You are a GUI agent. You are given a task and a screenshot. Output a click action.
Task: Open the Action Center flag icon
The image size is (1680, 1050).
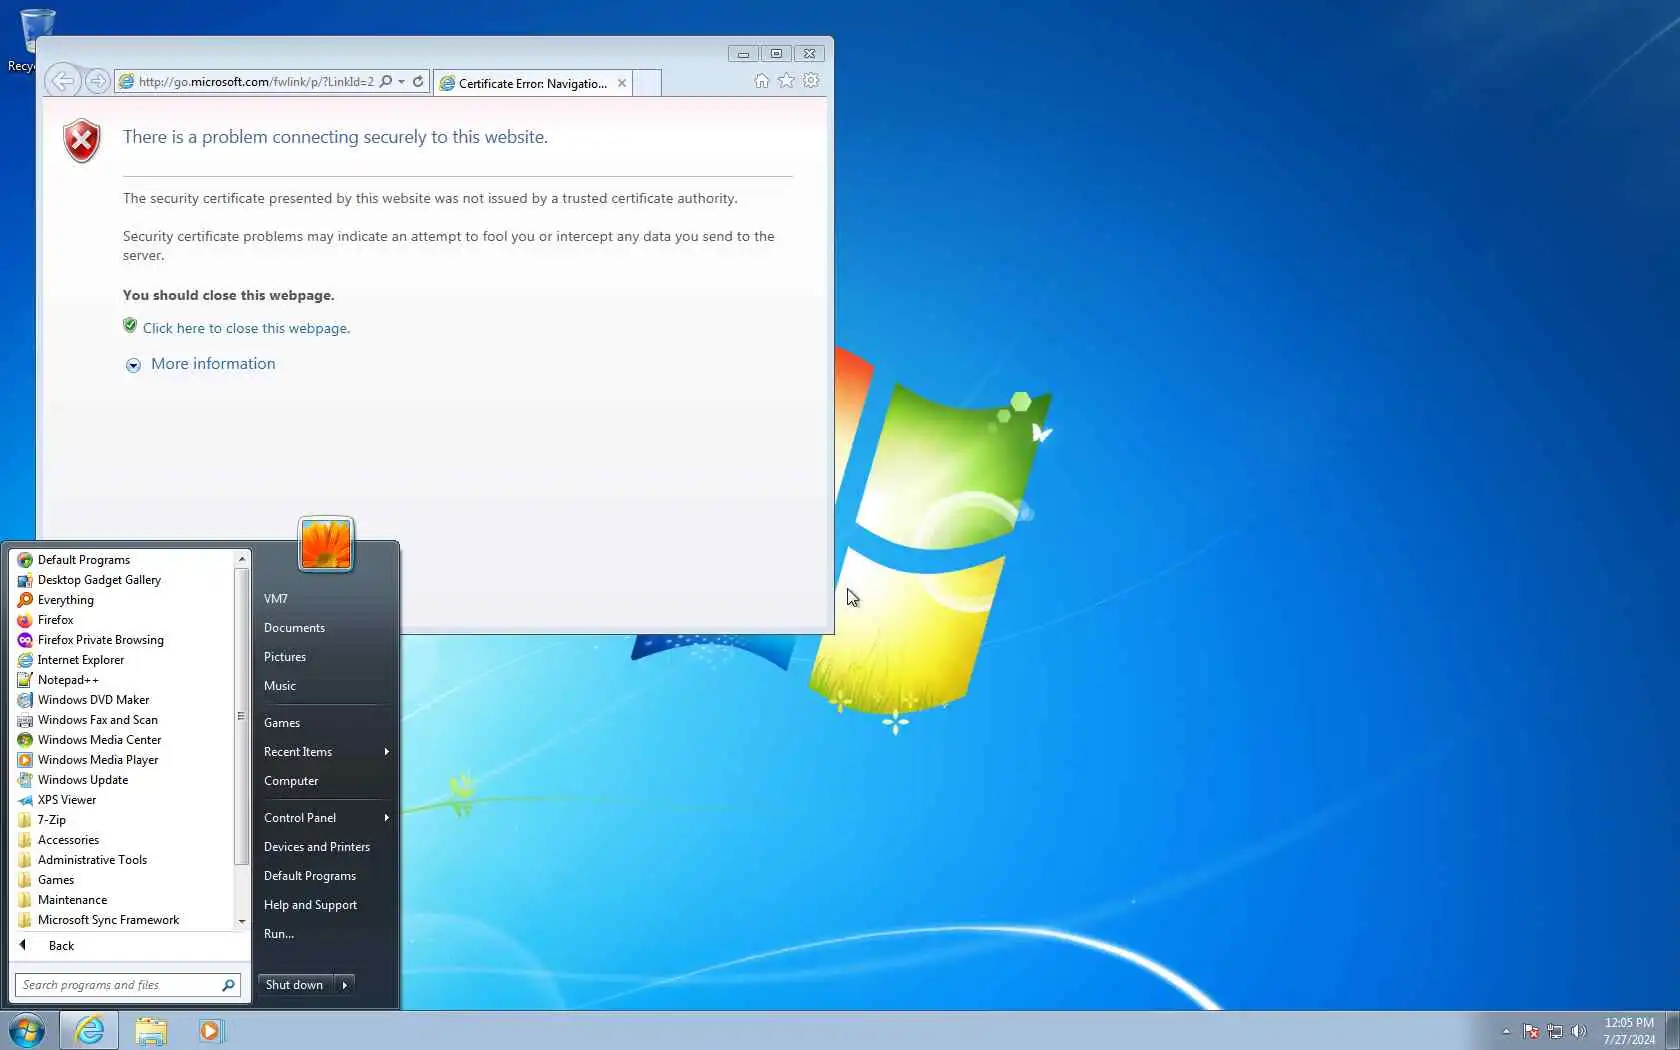click(1531, 1031)
